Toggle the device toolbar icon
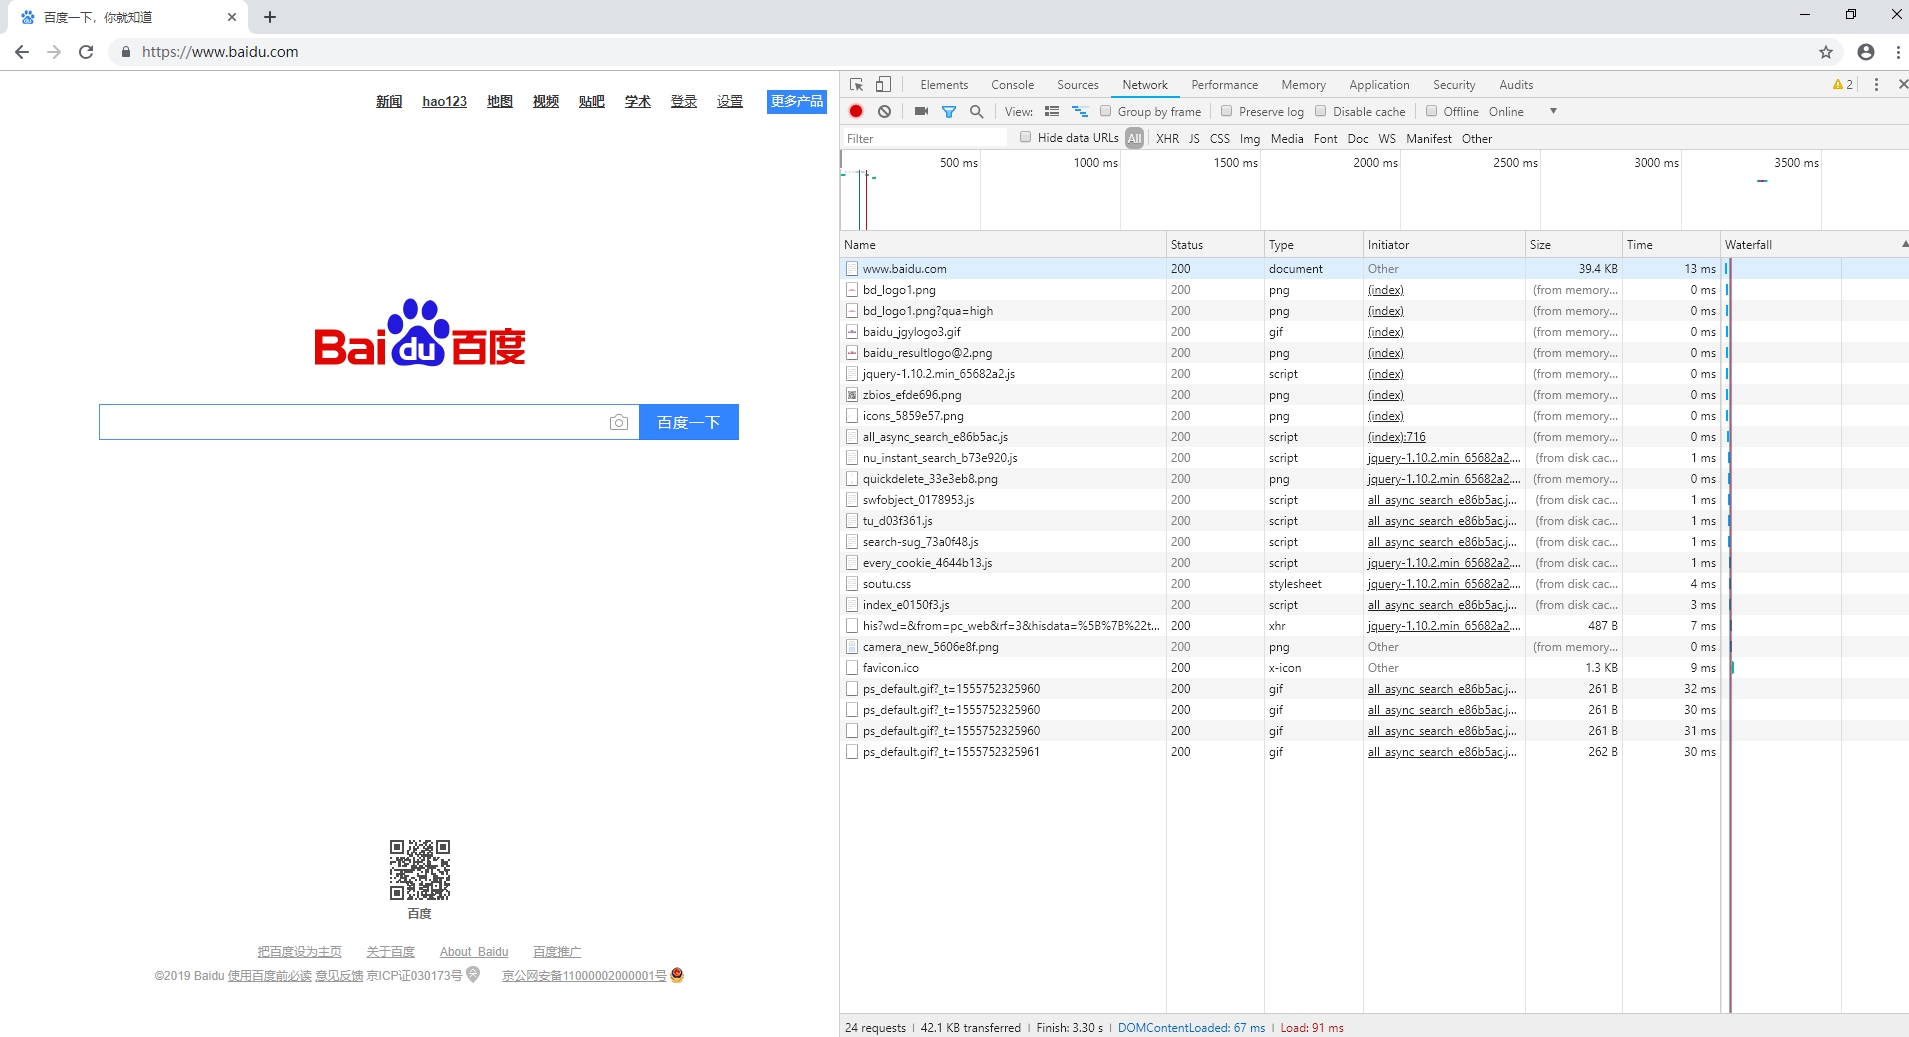 (x=883, y=85)
